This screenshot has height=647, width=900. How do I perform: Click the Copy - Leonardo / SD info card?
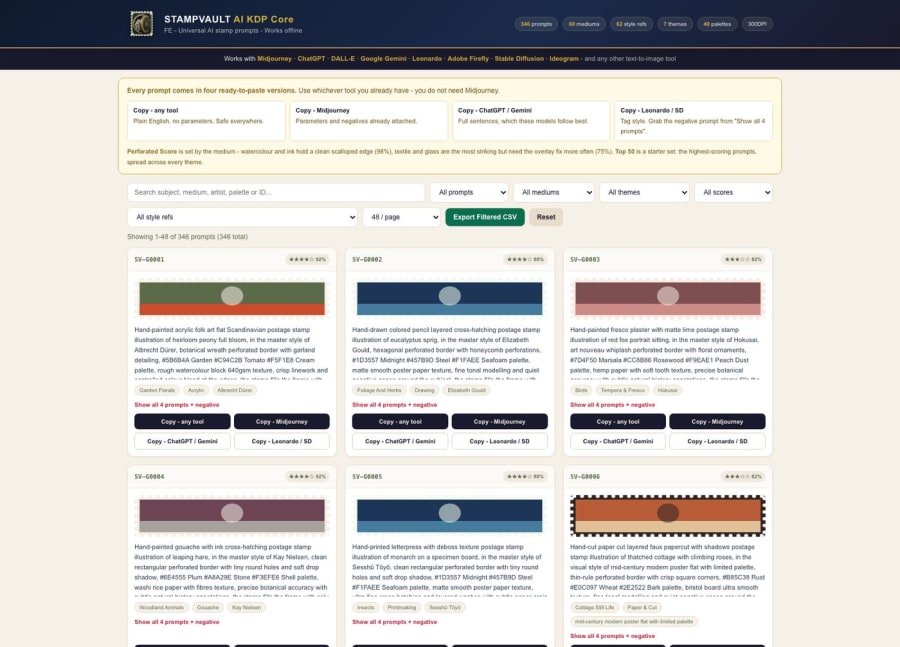click(693, 121)
